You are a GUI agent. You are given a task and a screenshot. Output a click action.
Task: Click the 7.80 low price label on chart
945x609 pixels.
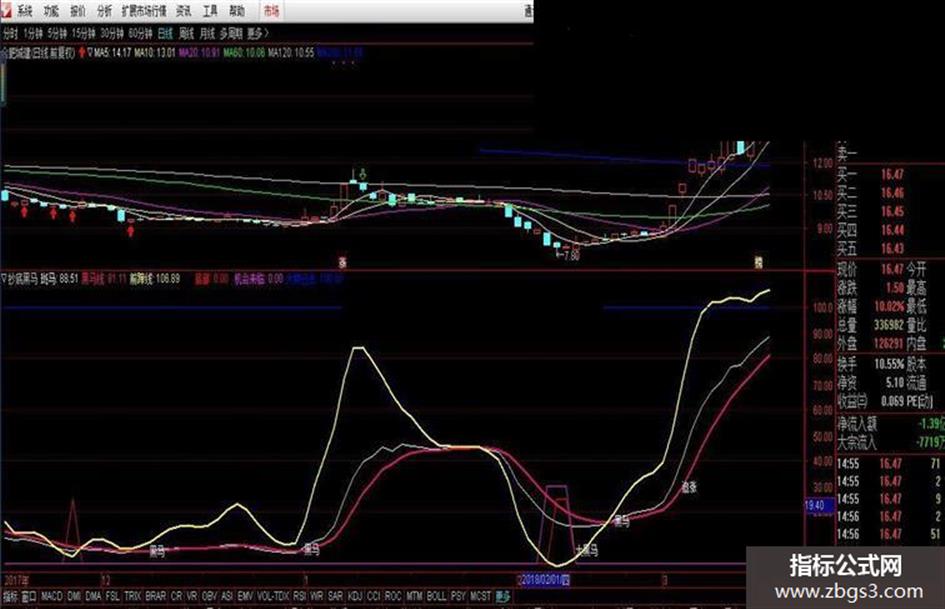pyautogui.click(x=570, y=256)
